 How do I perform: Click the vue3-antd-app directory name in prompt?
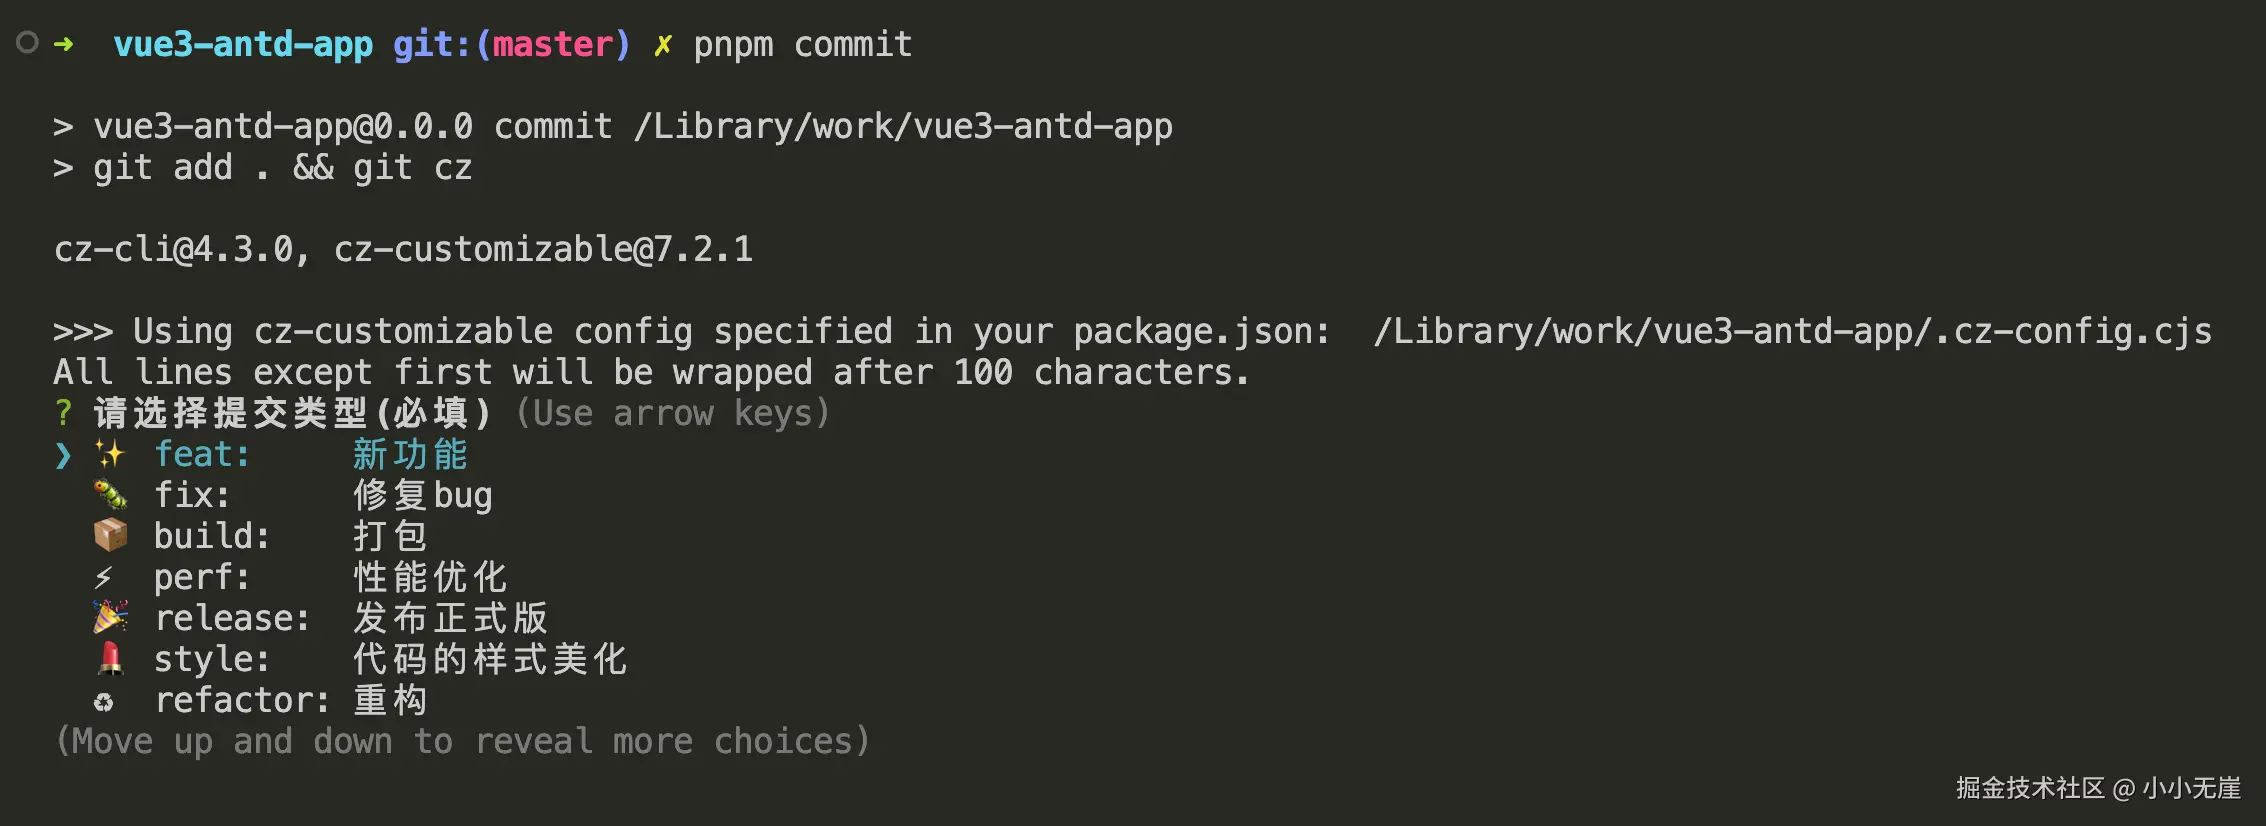coord(243,44)
